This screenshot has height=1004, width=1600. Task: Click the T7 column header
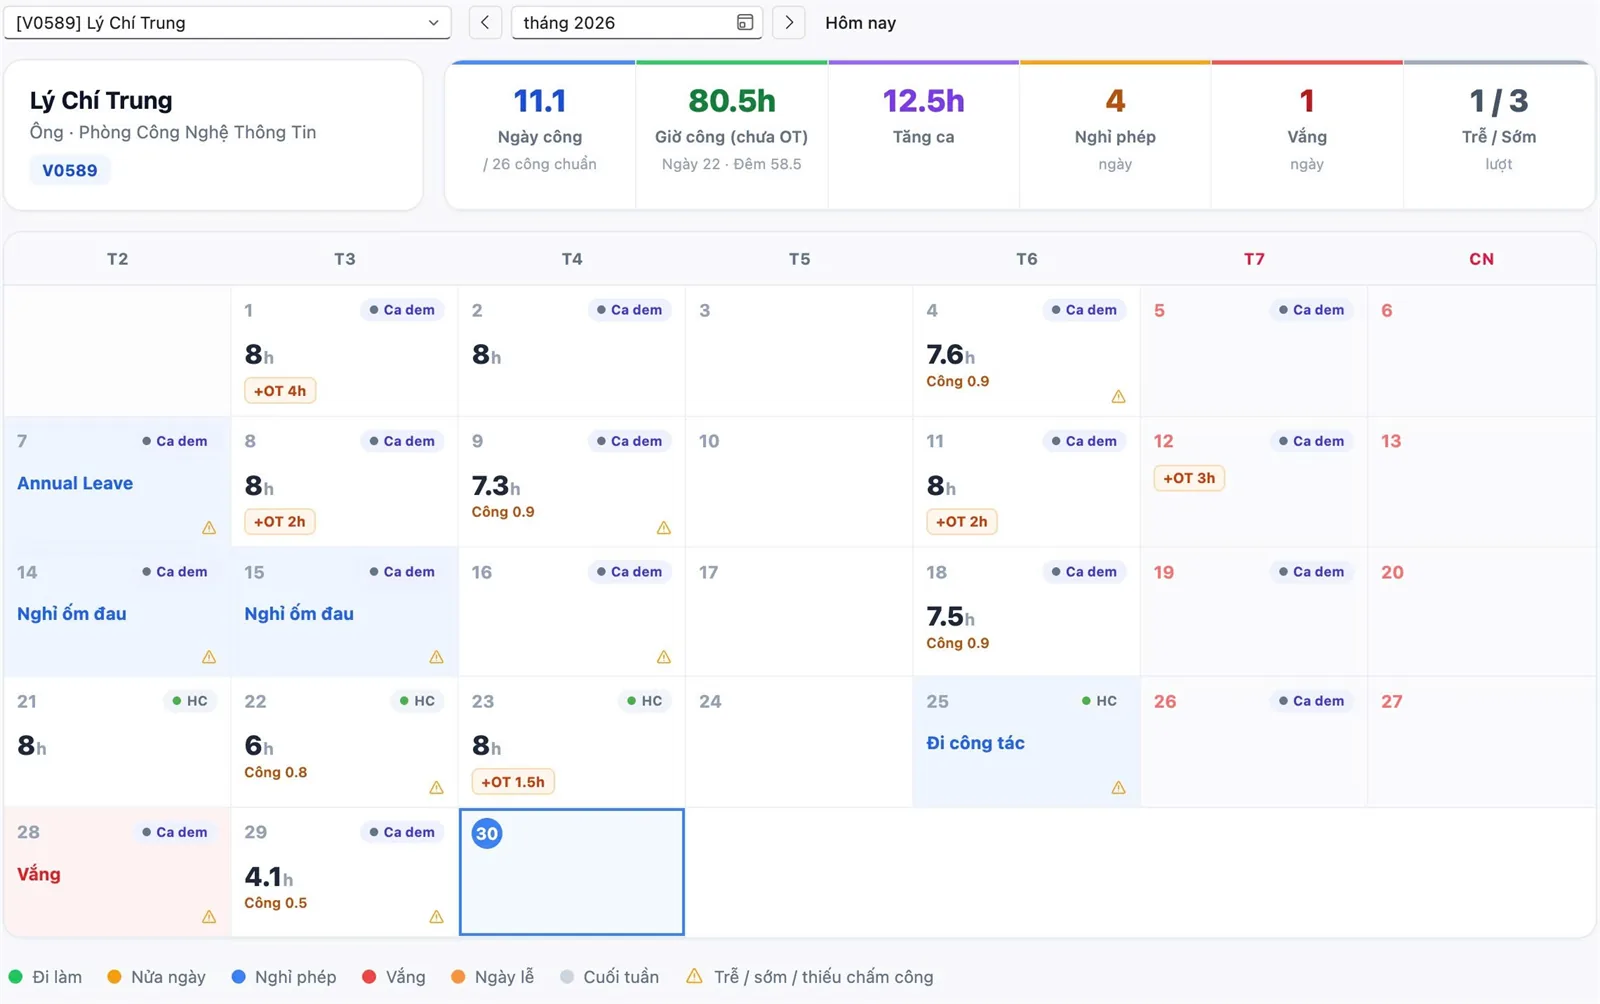tap(1254, 259)
